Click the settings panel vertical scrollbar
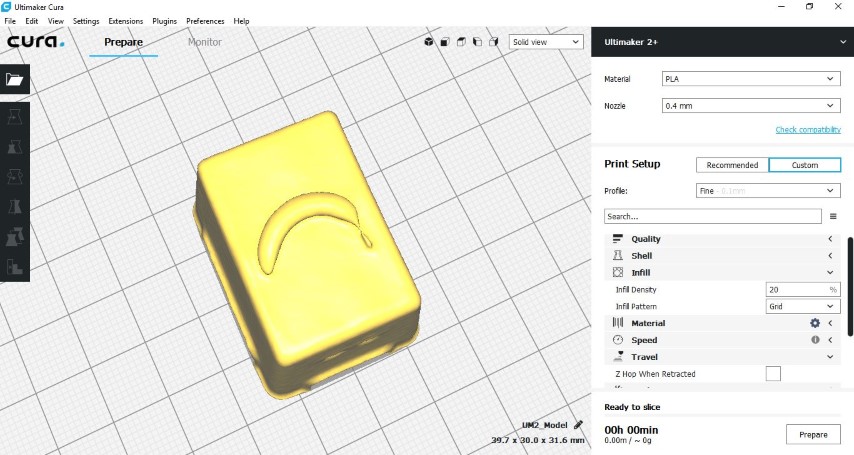The width and height of the screenshot is (854, 455). (850, 287)
